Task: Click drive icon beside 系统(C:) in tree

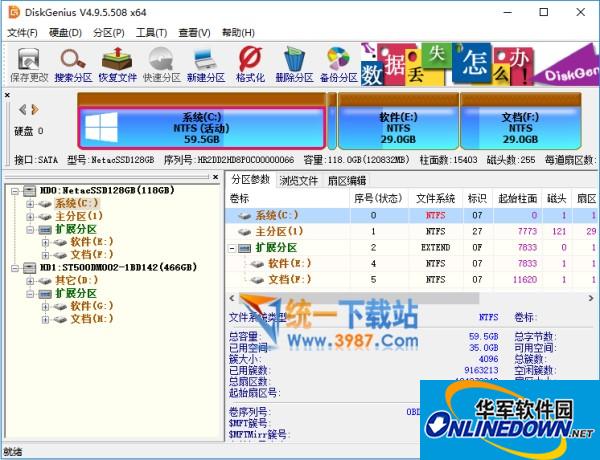Action: tap(45, 204)
